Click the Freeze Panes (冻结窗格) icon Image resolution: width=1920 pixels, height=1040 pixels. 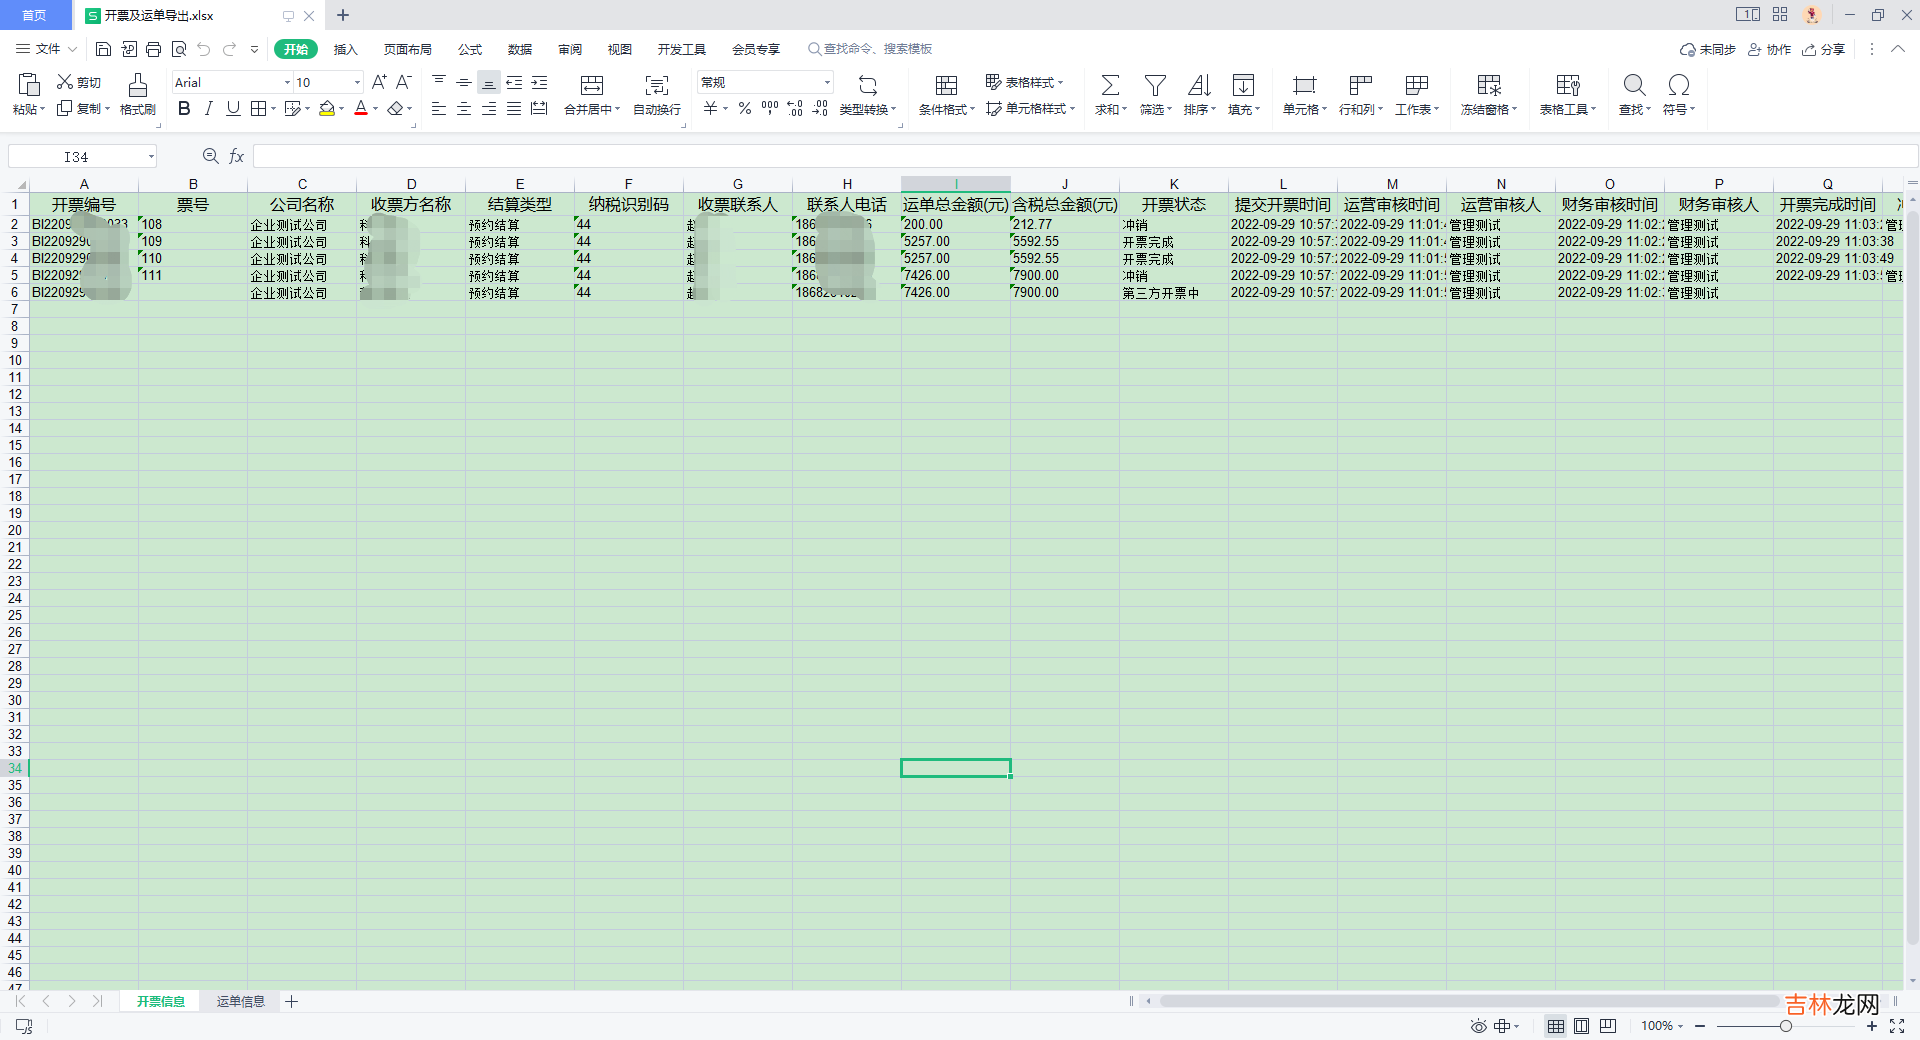pyautogui.click(x=1488, y=86)
